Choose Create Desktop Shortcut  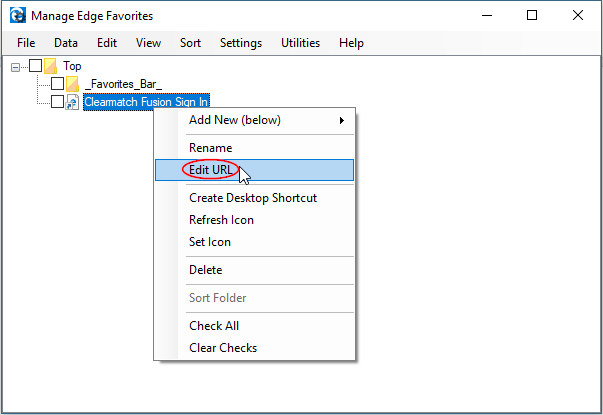pyautogui.click(x=254, y=198)
